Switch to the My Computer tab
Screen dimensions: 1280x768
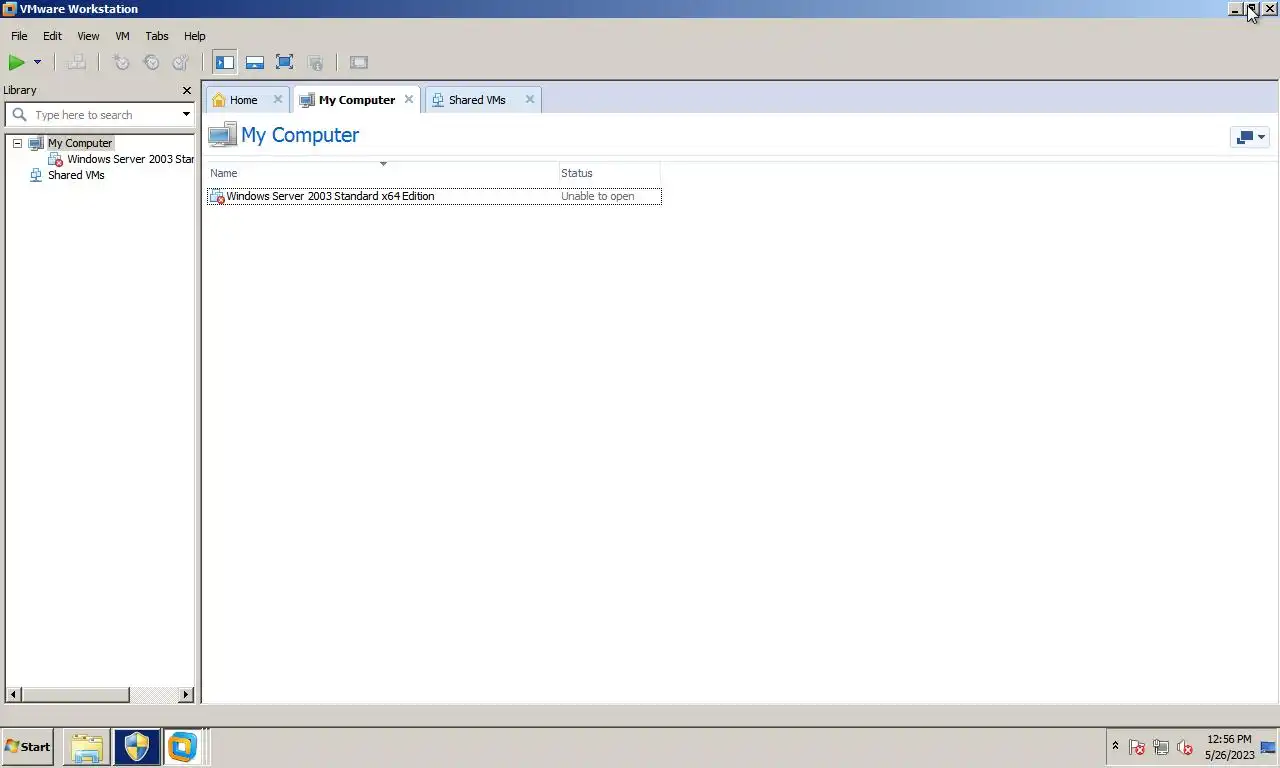356,100
